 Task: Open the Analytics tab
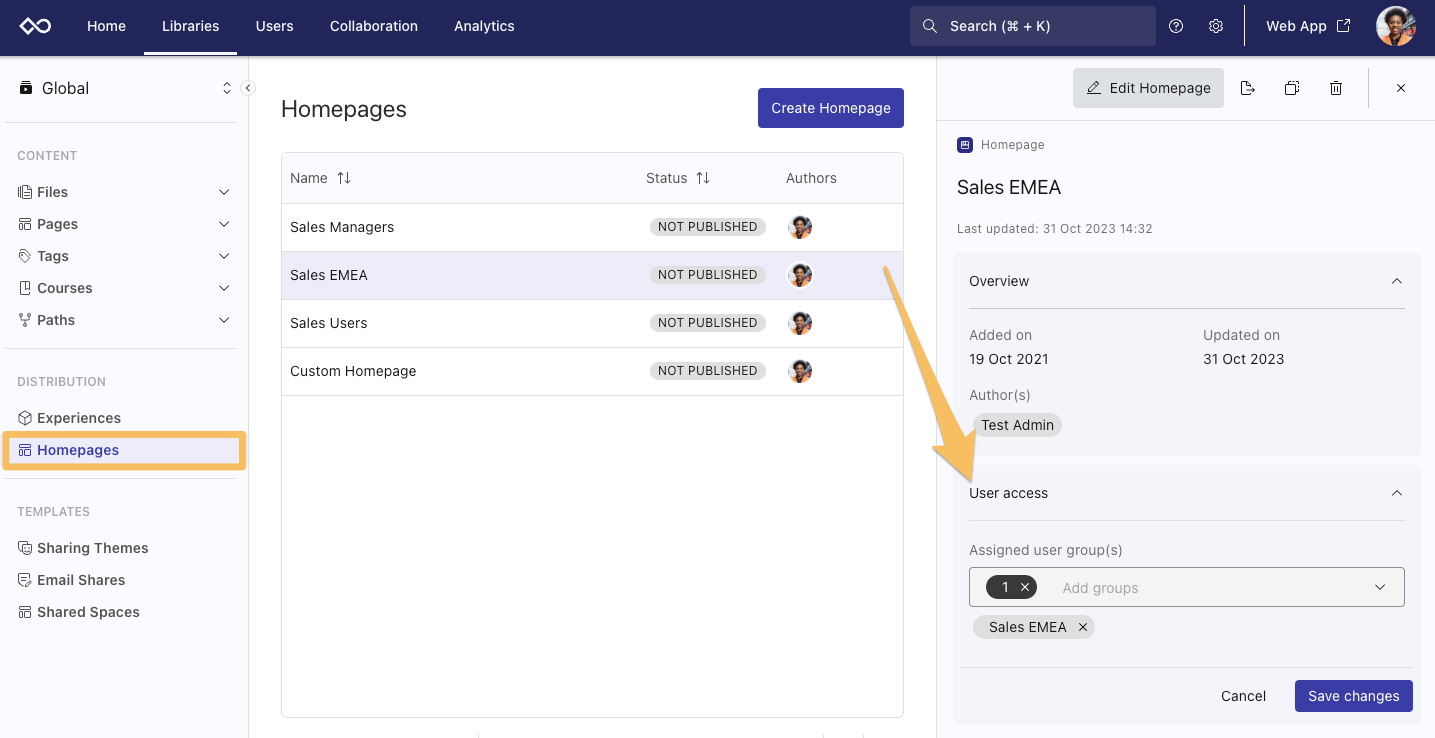pos(484,26)
